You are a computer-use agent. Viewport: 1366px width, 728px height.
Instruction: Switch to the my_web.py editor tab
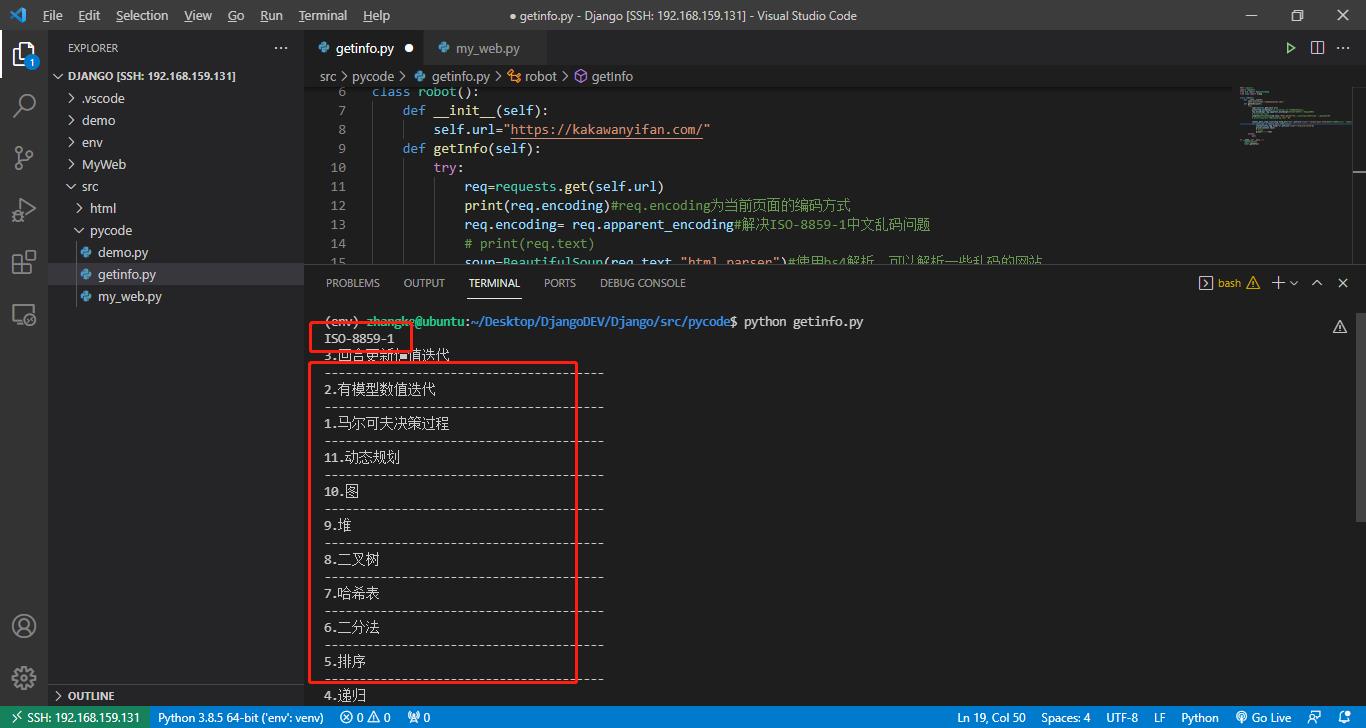tap(487, 48)
